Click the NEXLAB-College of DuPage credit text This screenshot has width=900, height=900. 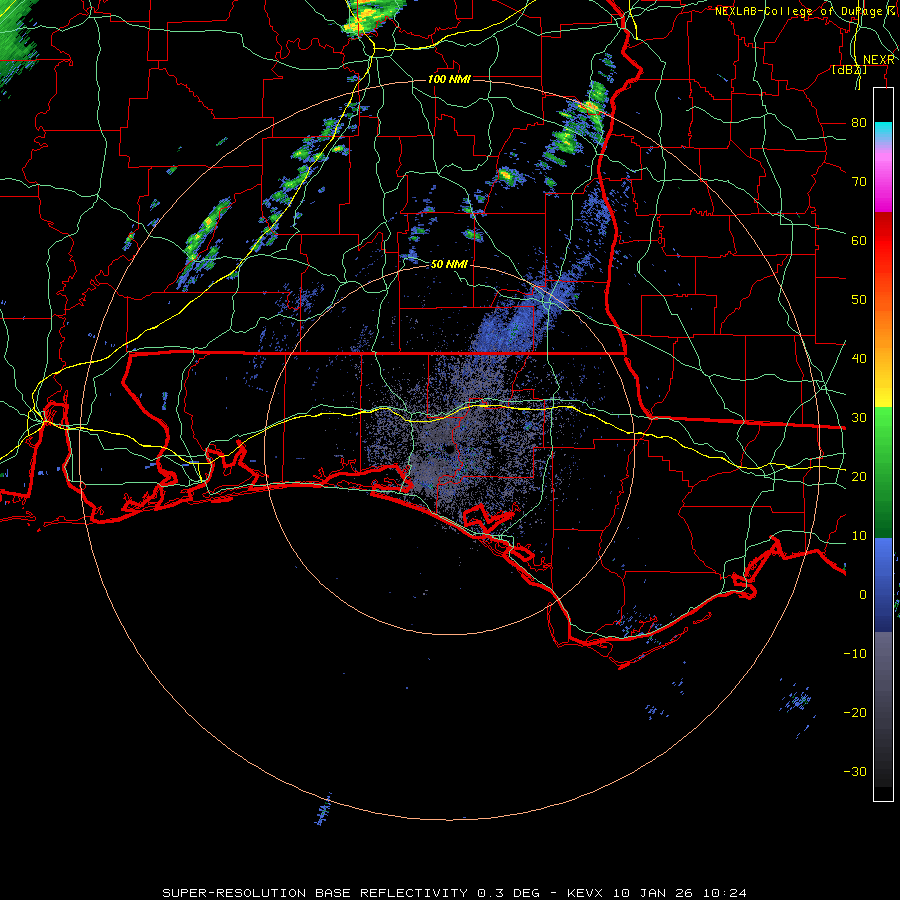click(x=805, y=11)
